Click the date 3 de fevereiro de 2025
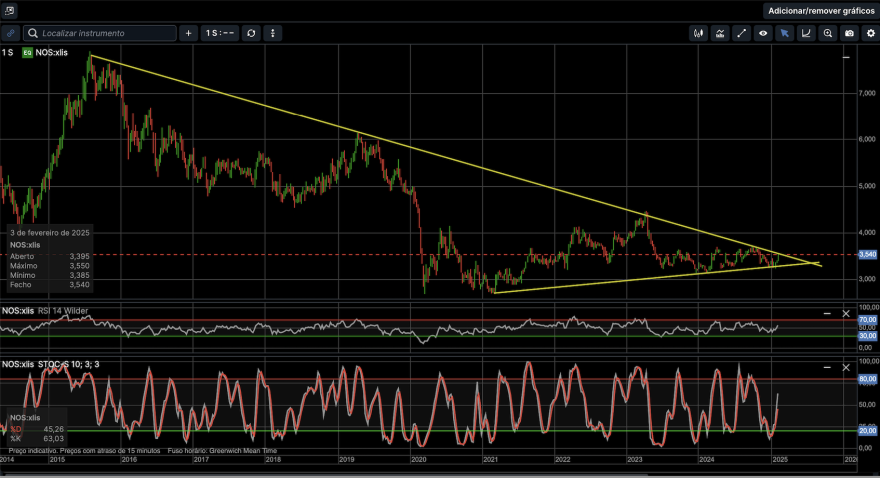The width and height of the screenshot is (880, 478). coord(50,232)
